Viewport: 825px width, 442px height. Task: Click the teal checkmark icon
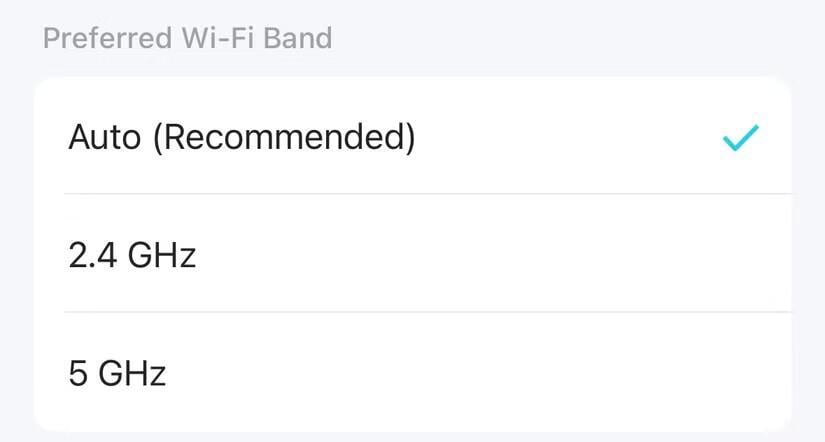tap(741, 138)
